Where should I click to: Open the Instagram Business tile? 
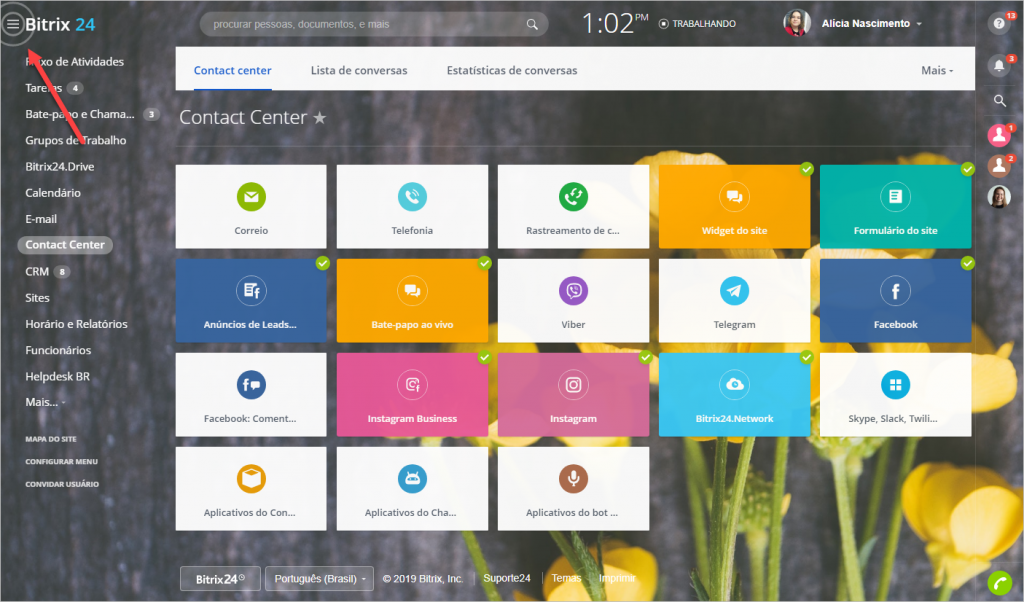point(412,395)
